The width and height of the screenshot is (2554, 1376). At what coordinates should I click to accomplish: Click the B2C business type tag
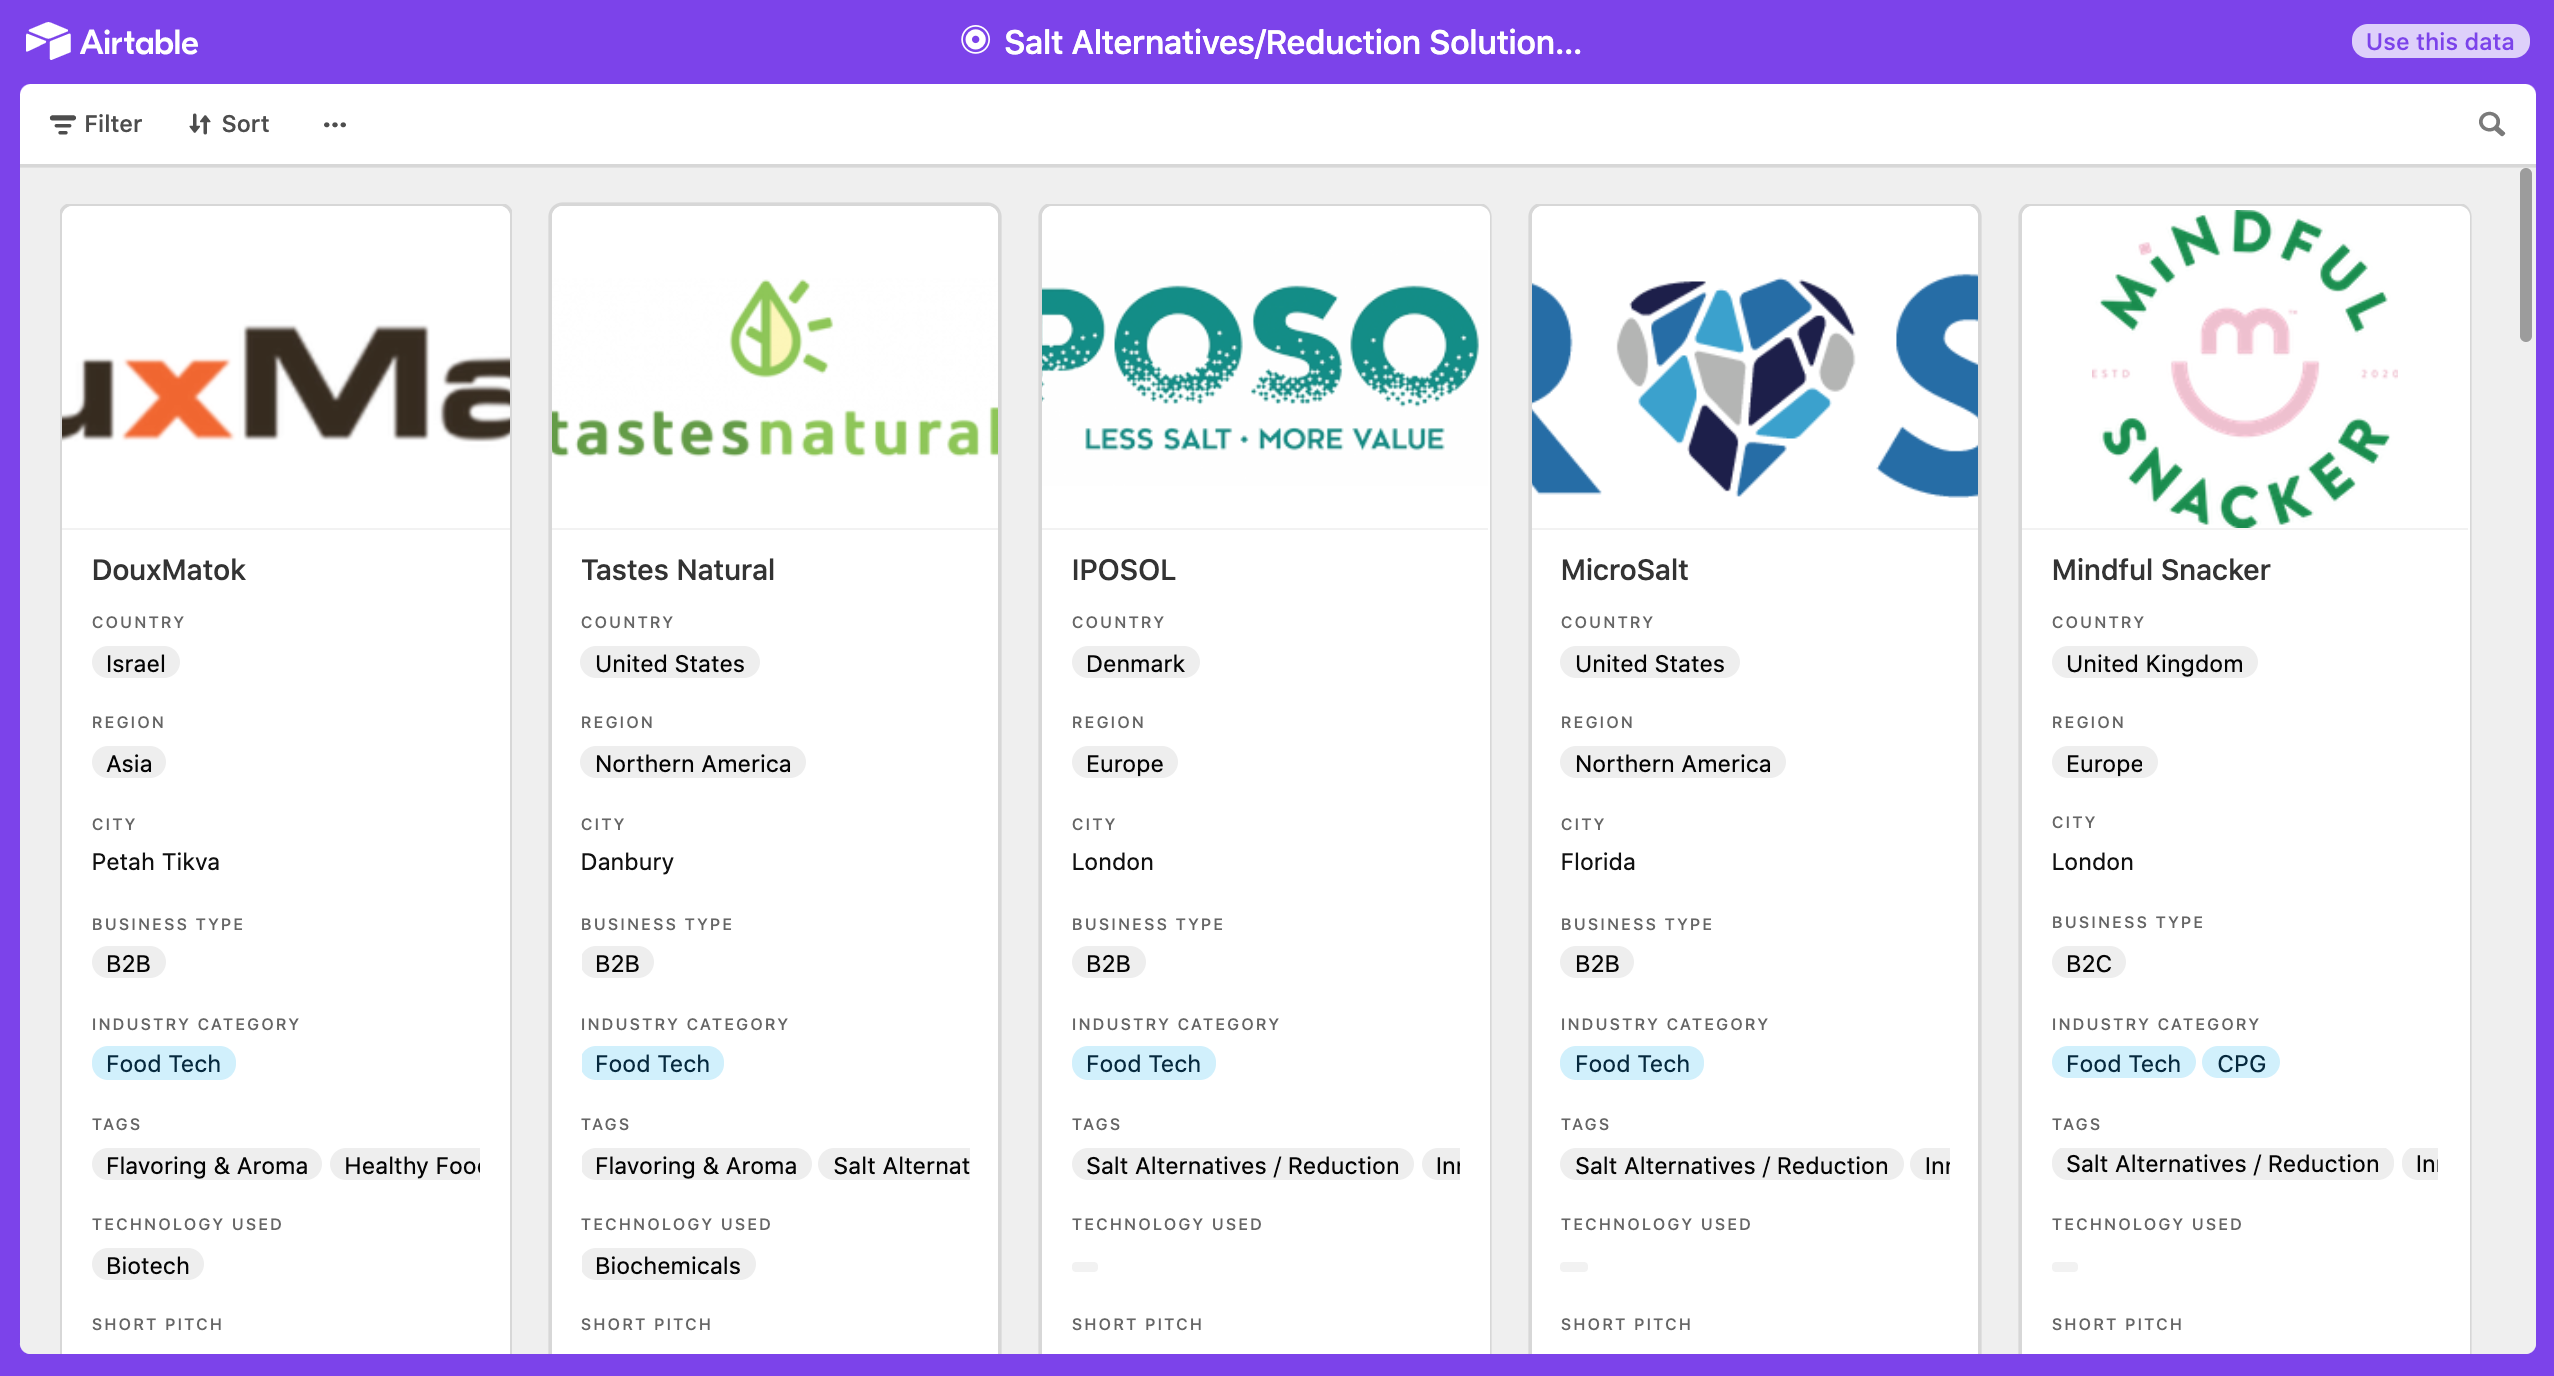[x=2089, y=963]
